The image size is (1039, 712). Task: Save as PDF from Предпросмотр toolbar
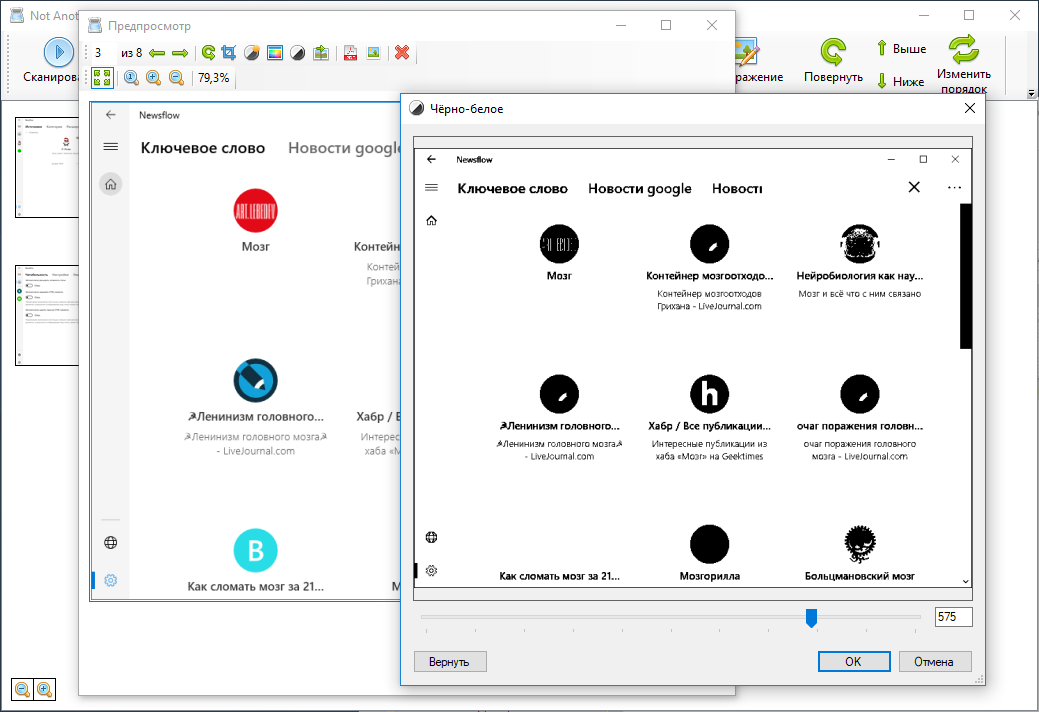[351, 53]
